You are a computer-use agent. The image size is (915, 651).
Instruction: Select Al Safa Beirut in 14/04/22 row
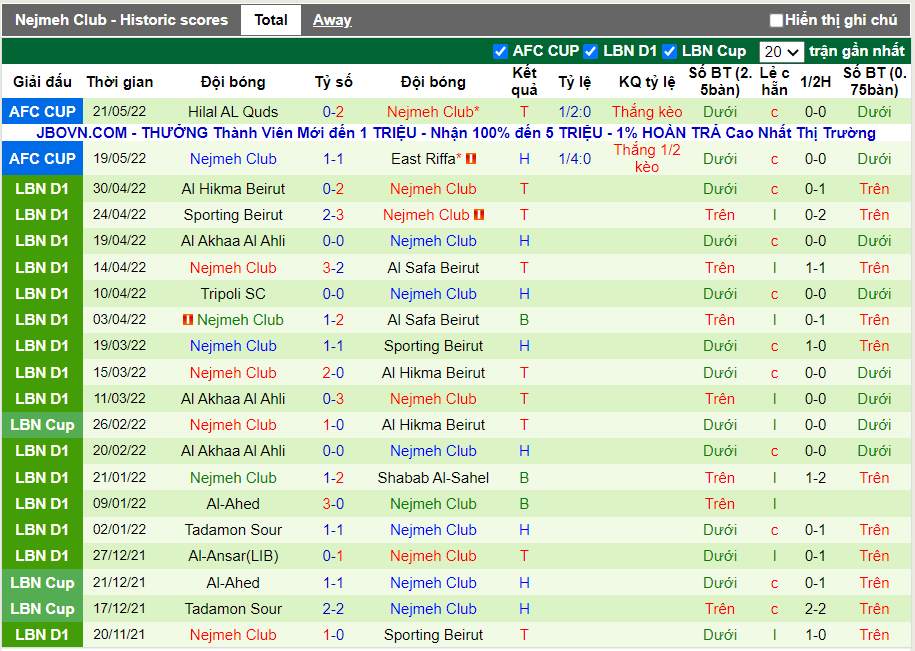pos(433,268)
